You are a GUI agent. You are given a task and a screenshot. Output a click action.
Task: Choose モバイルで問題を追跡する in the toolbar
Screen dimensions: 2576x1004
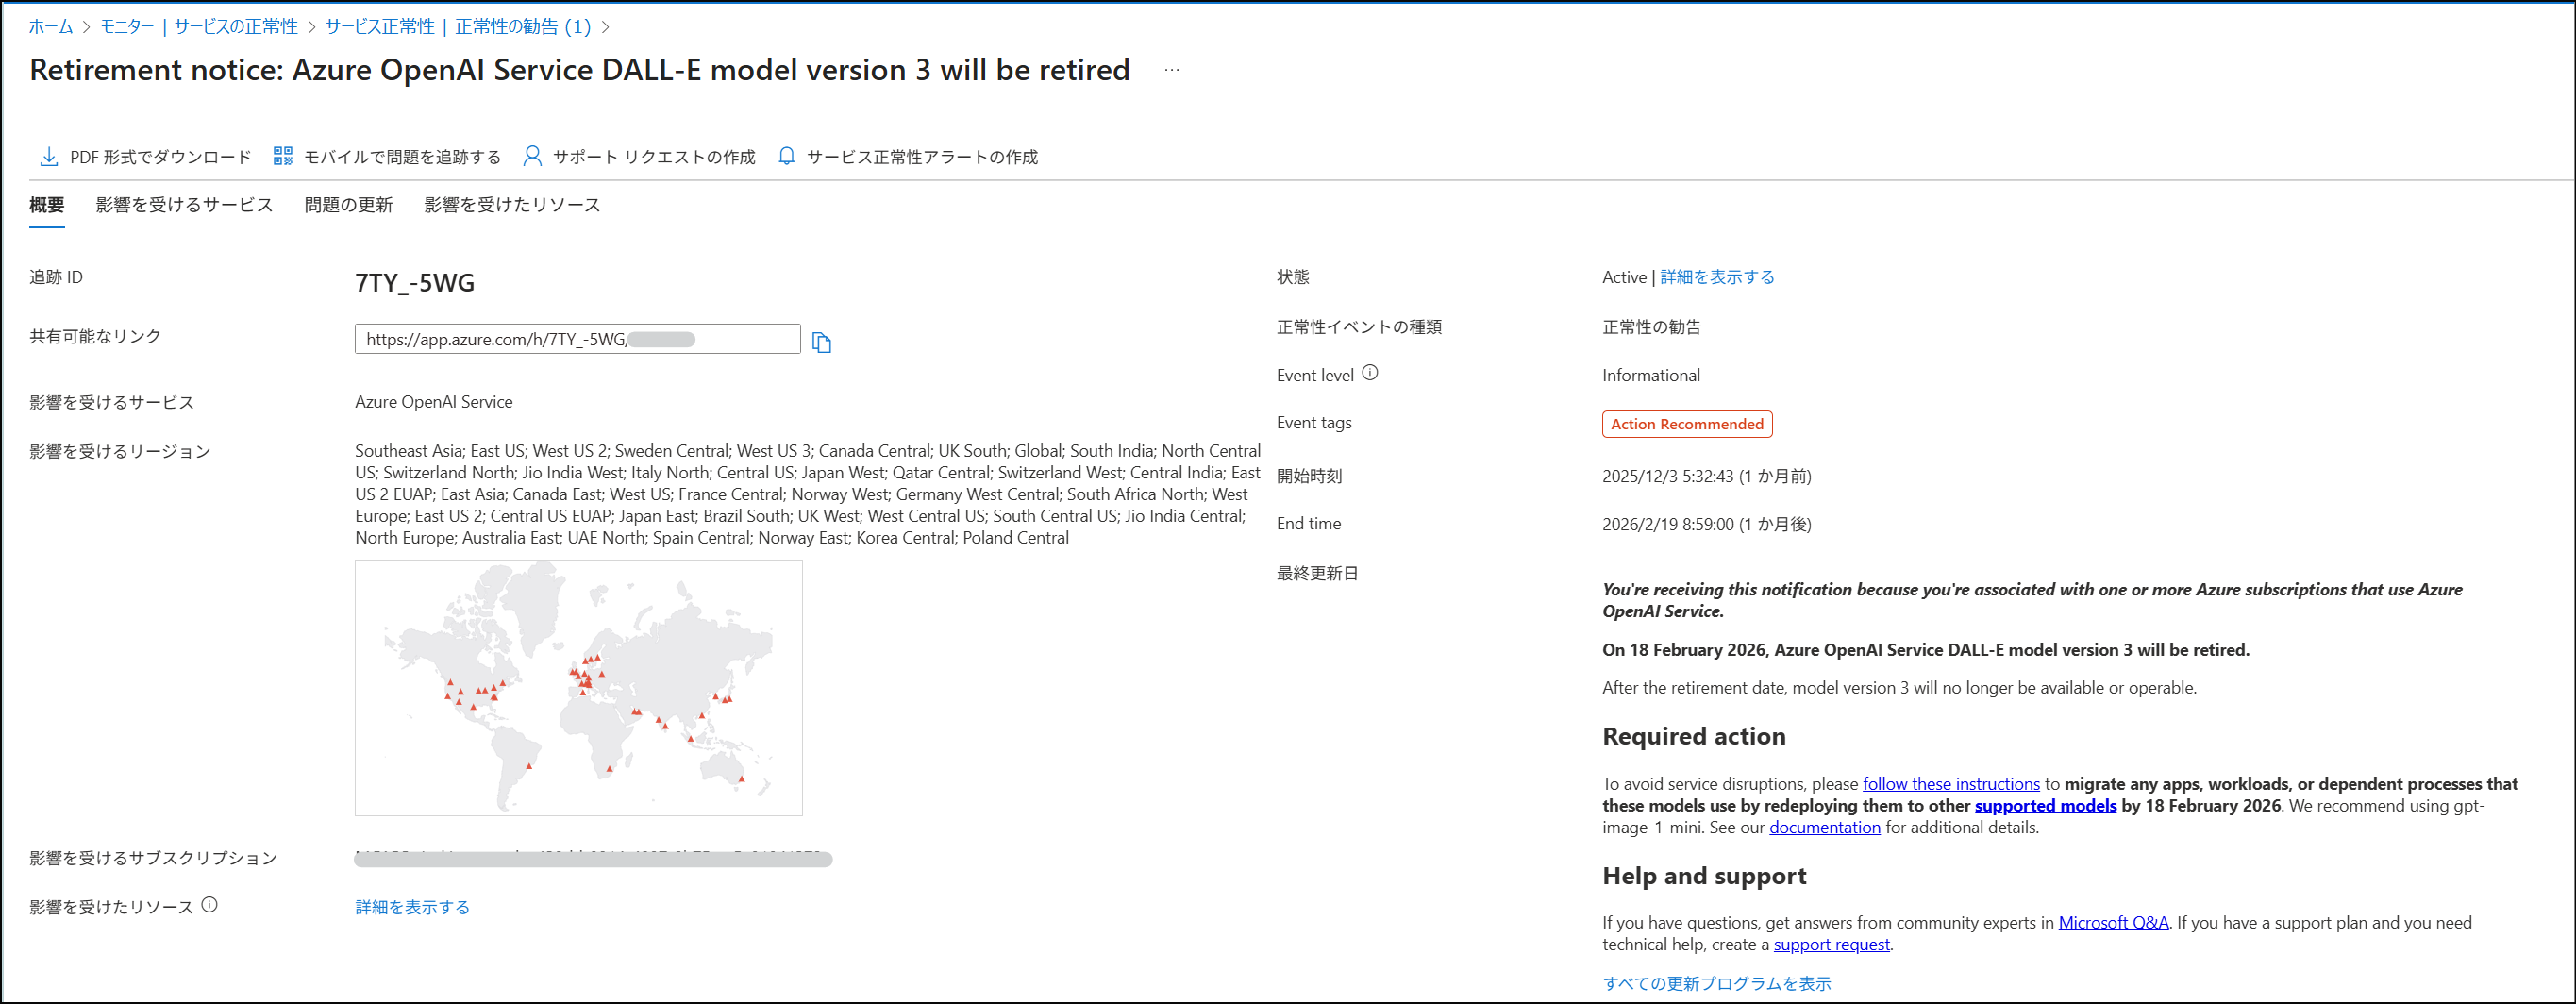coord(387,157)
